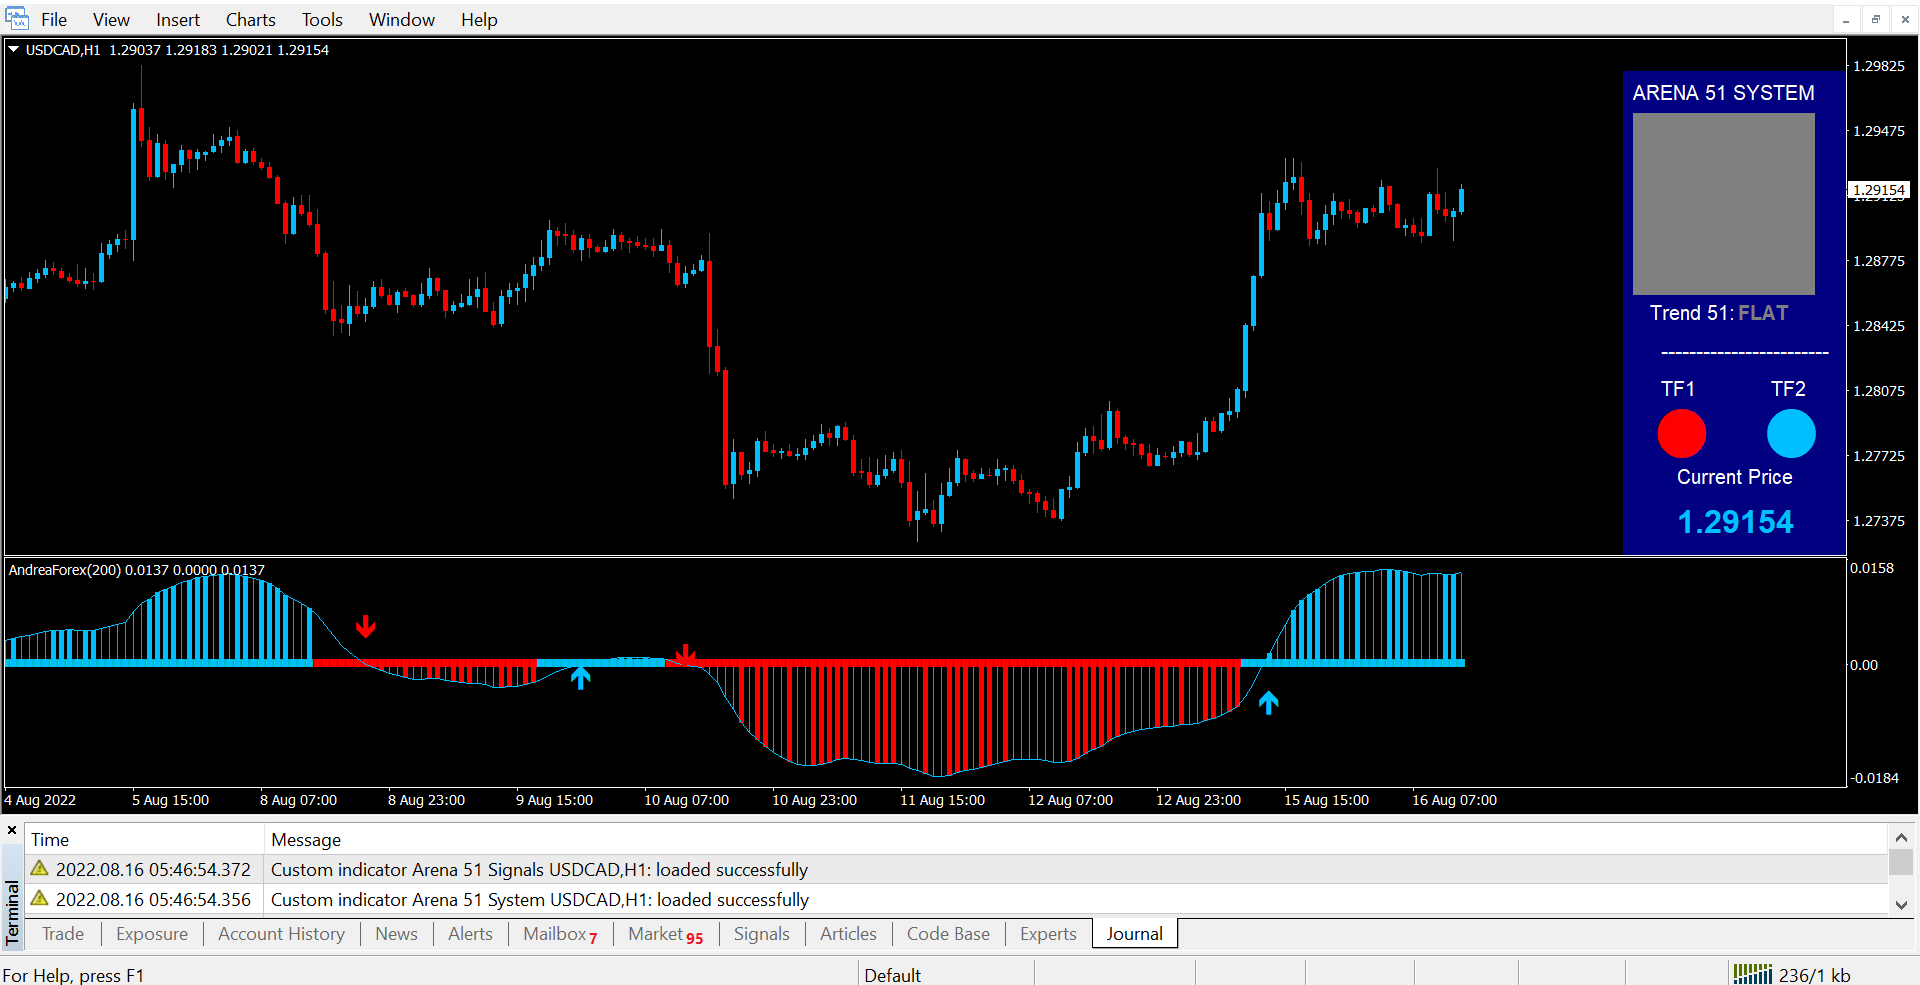
Task: Open the Tools menu
Action: (322, 20)
